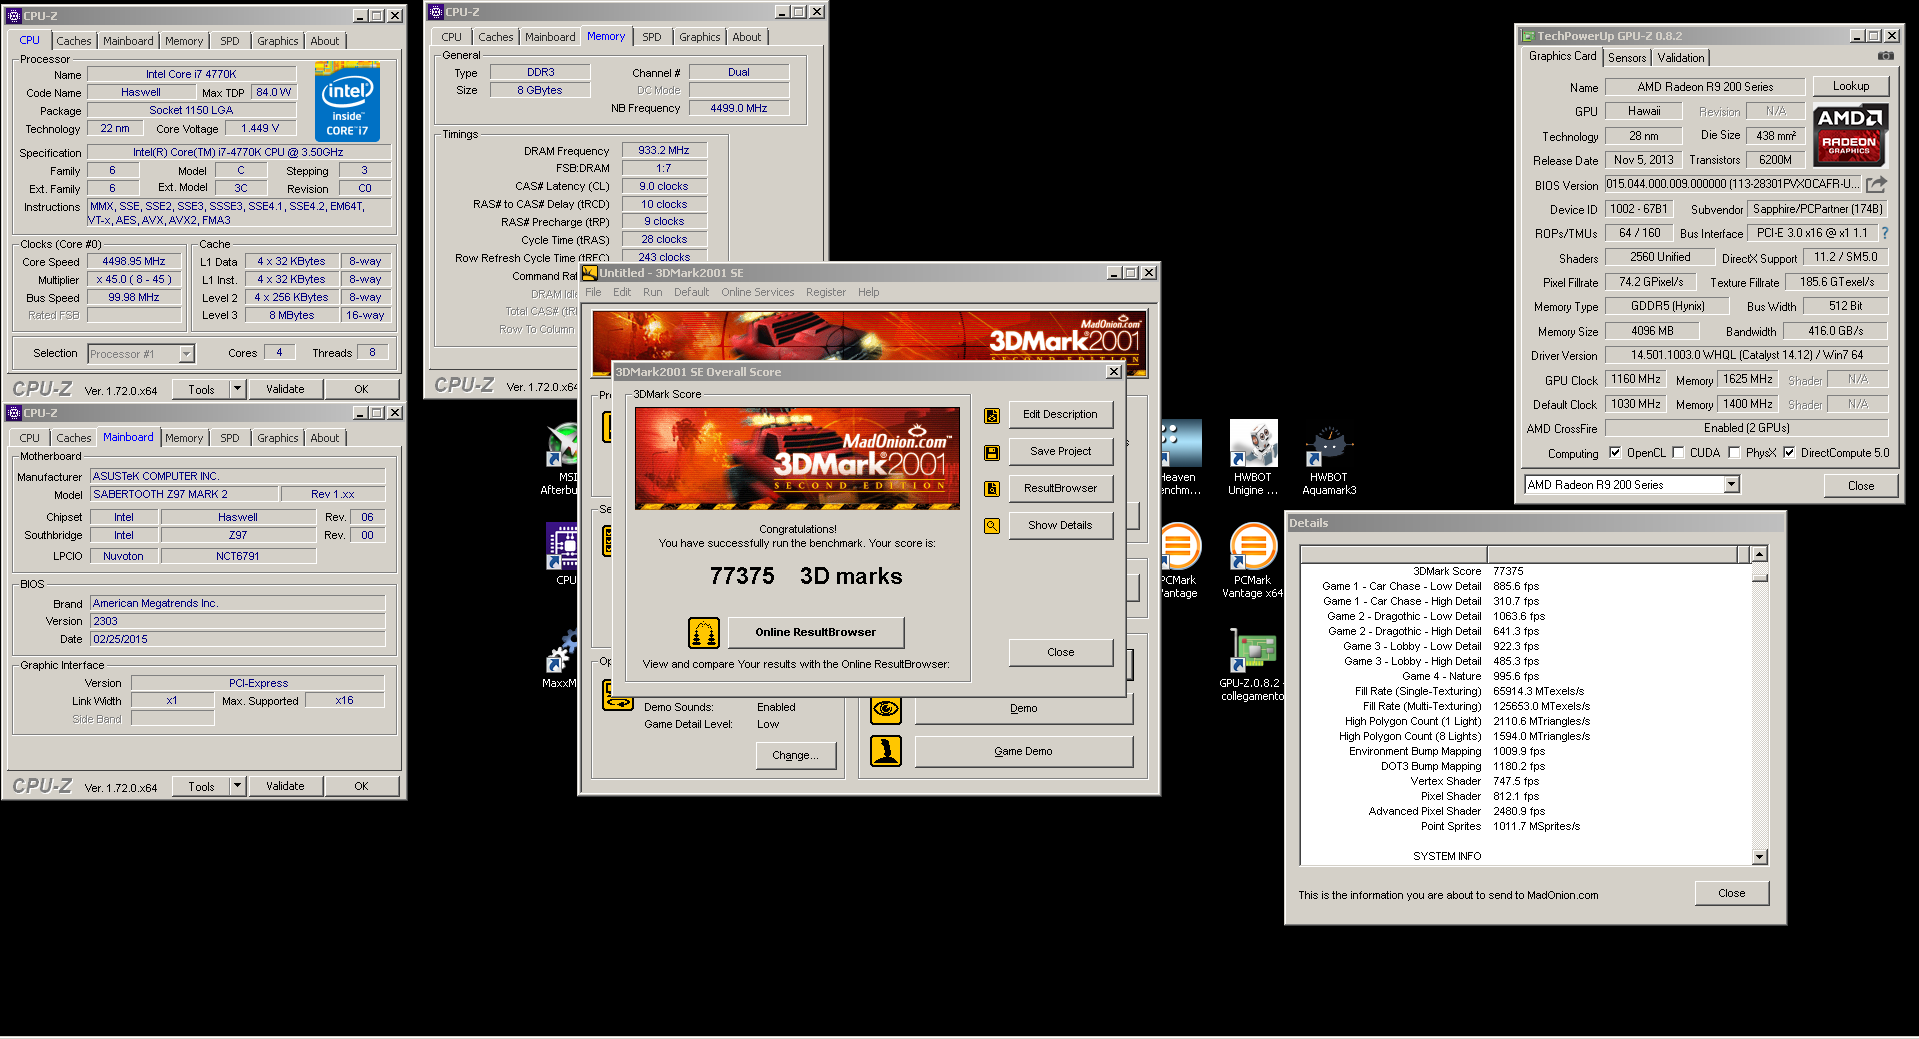The image size is (1919, 1039).
Task: Click the eye icon beside Demo
Action: pos(886,709)
